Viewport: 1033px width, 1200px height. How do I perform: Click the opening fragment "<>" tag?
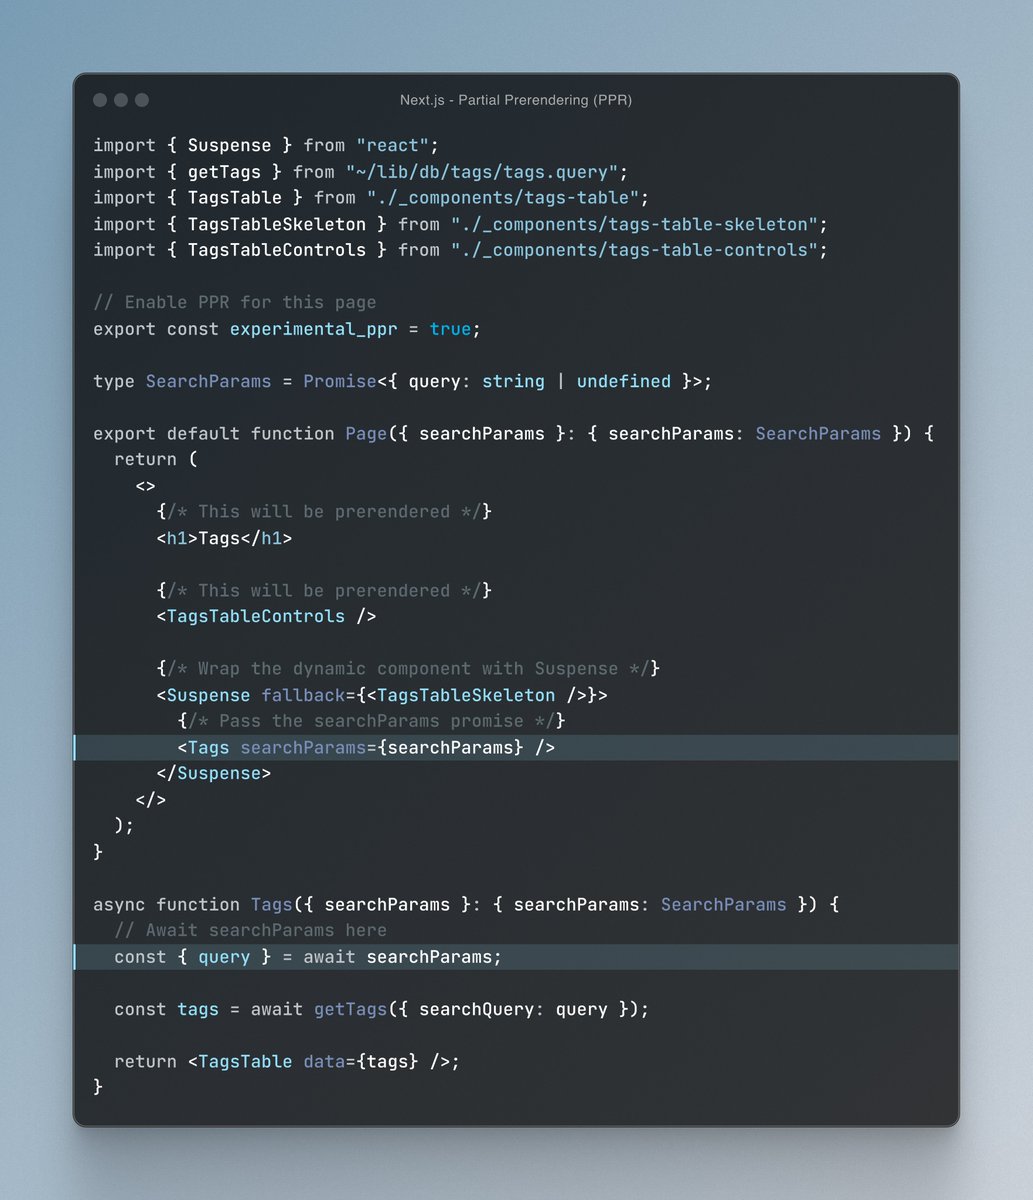tap(146, 485)
